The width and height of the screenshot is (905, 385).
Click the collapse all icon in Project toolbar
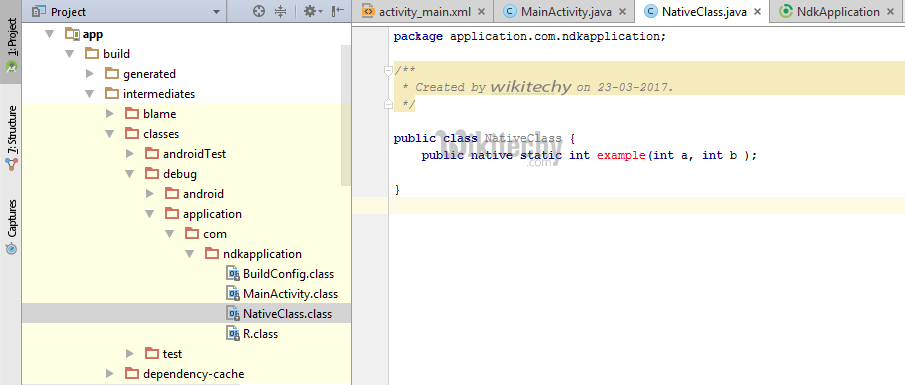281,11
